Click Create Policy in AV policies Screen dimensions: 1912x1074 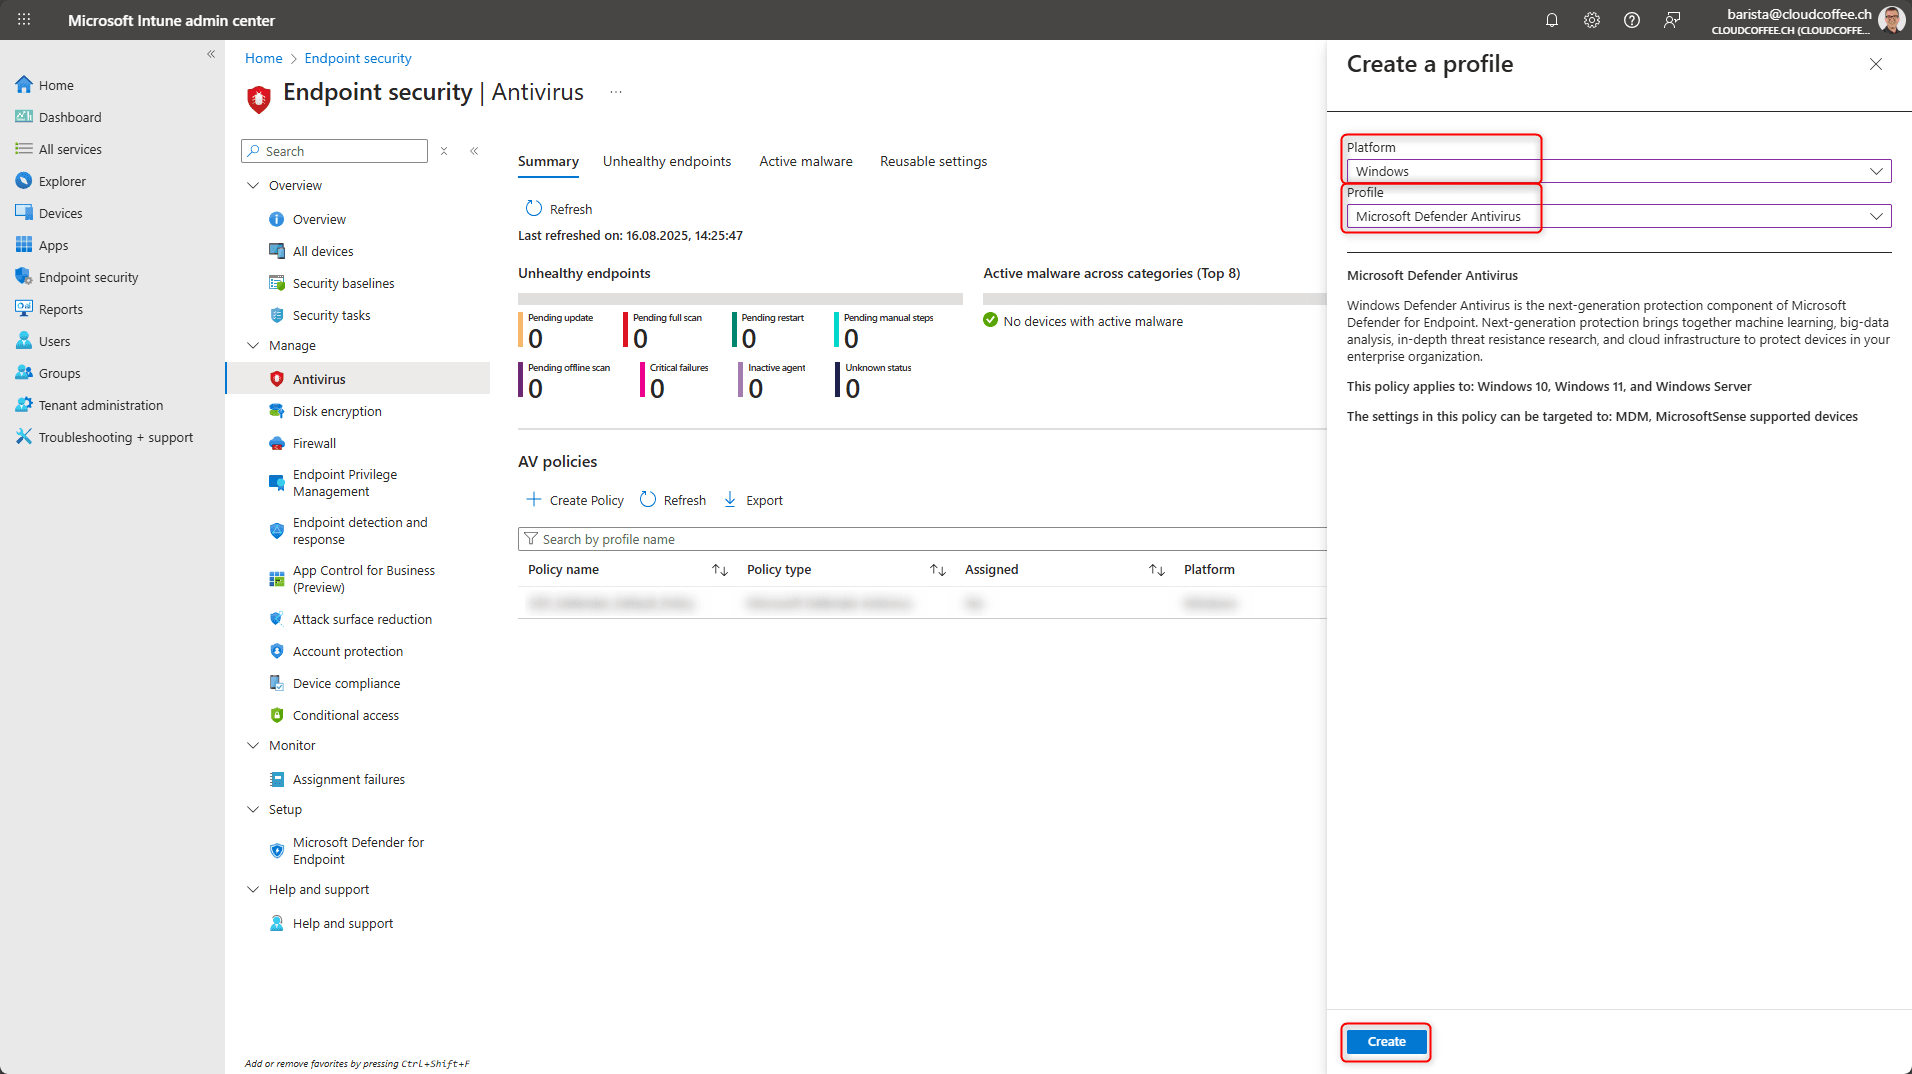575,500
